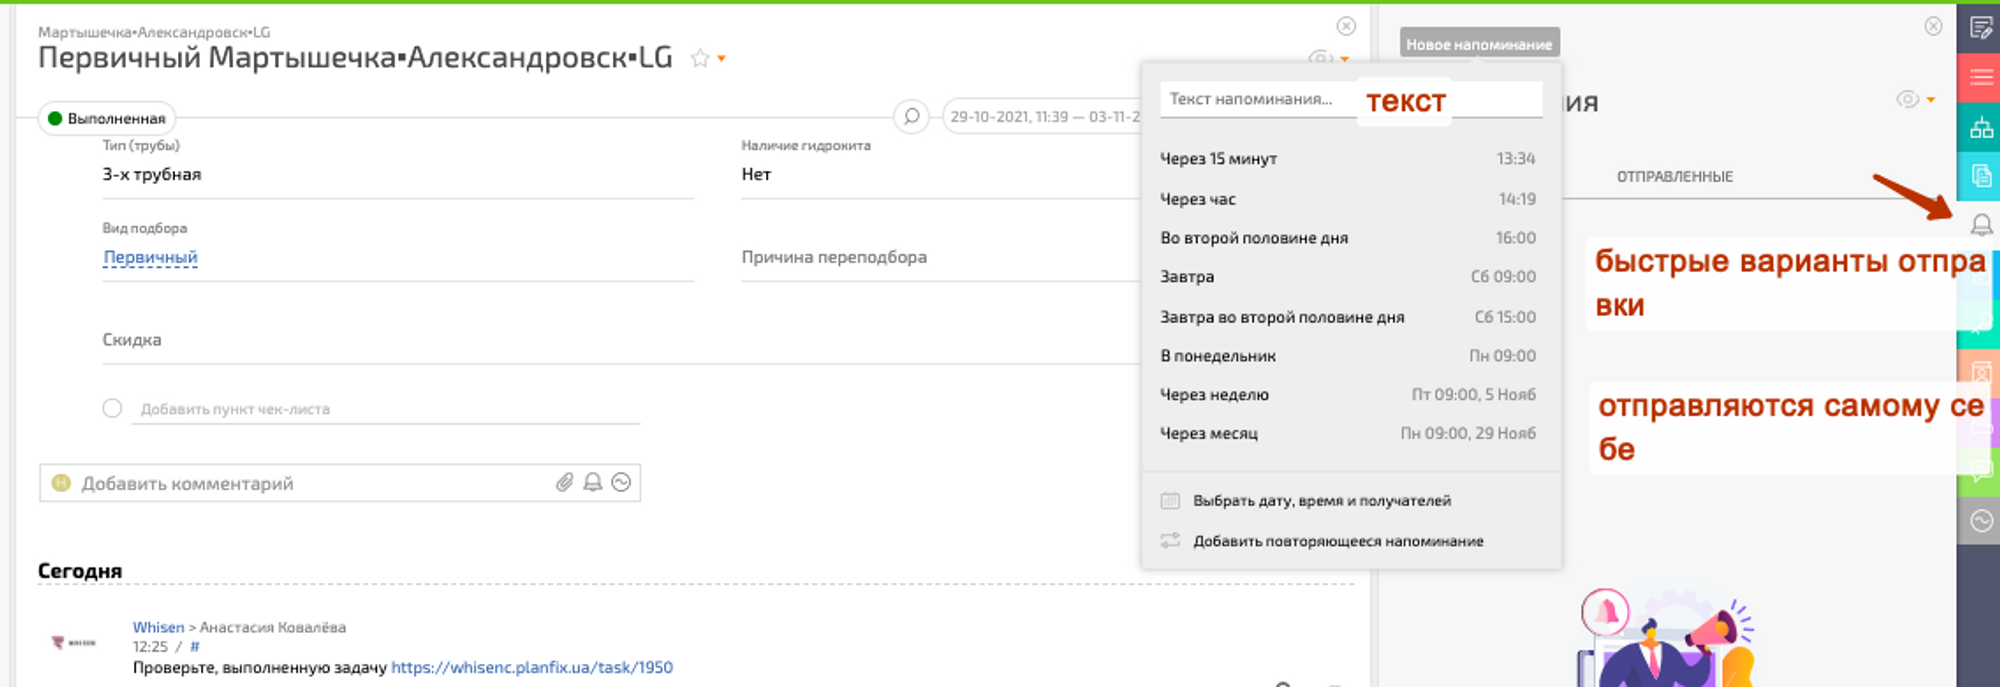
Task: Open the Выполненная status dropdown
Action: coord(107,118)
